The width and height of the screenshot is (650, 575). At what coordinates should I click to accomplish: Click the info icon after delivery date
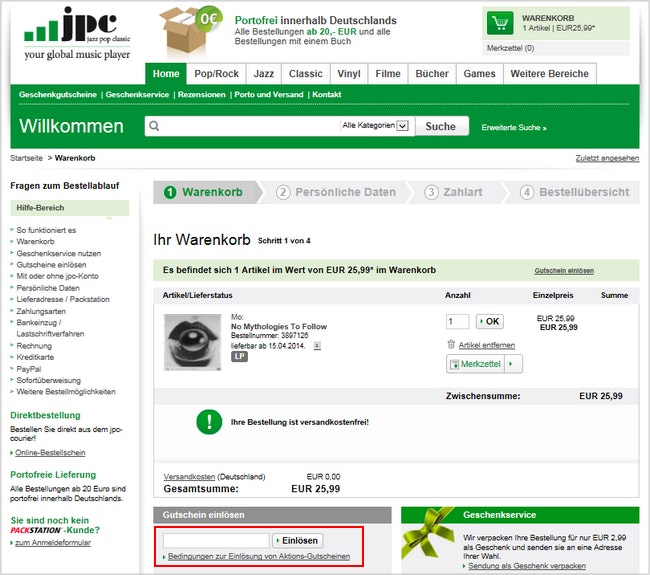[x=317, y=345]
